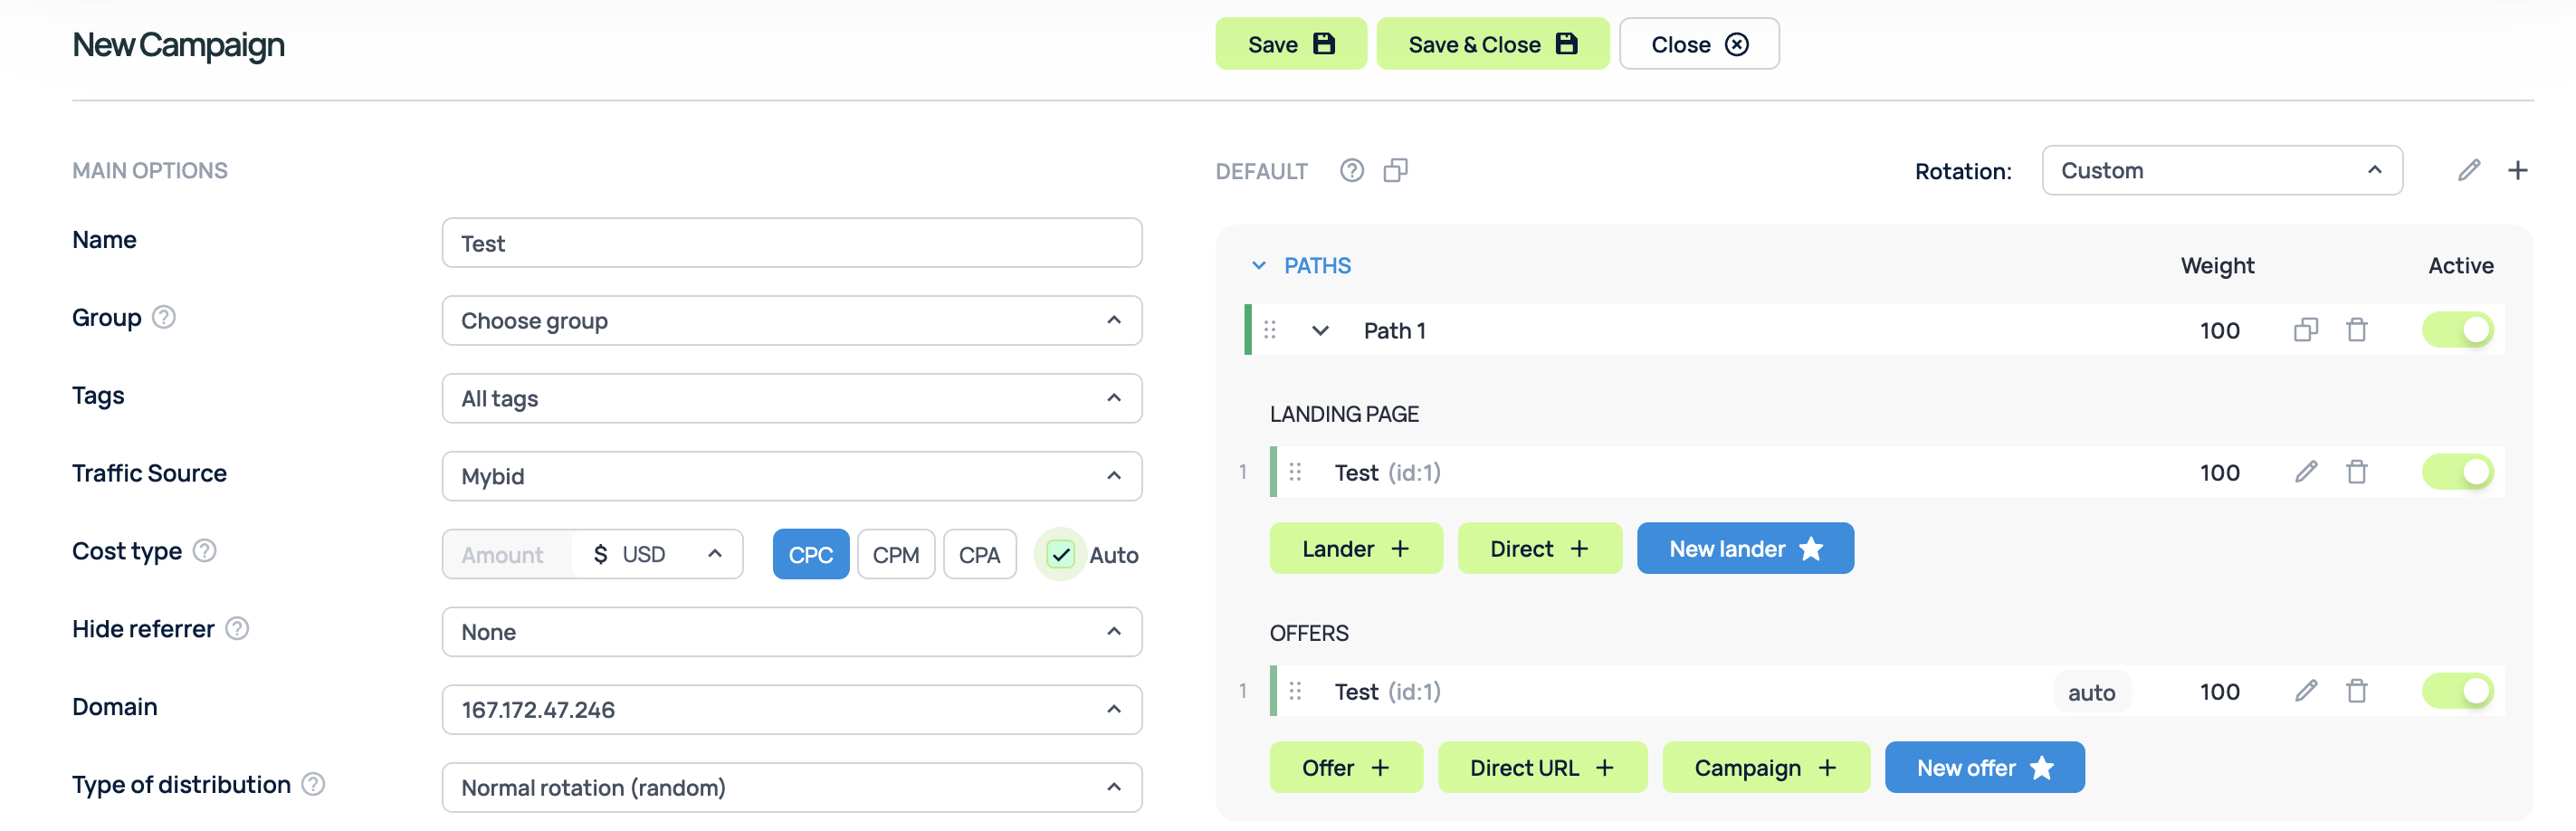2576x831 pixels.
Task: Click the Save & Close button
Action: tap(1491, 44)
